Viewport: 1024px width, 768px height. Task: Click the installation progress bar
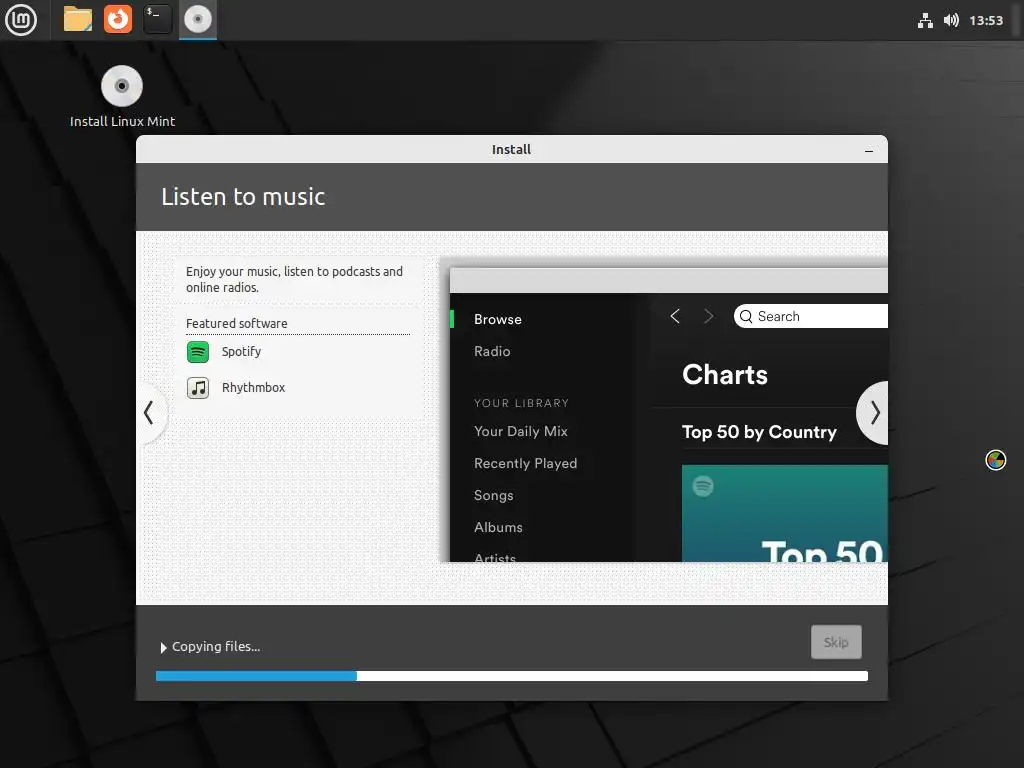[x=512, y=676]
